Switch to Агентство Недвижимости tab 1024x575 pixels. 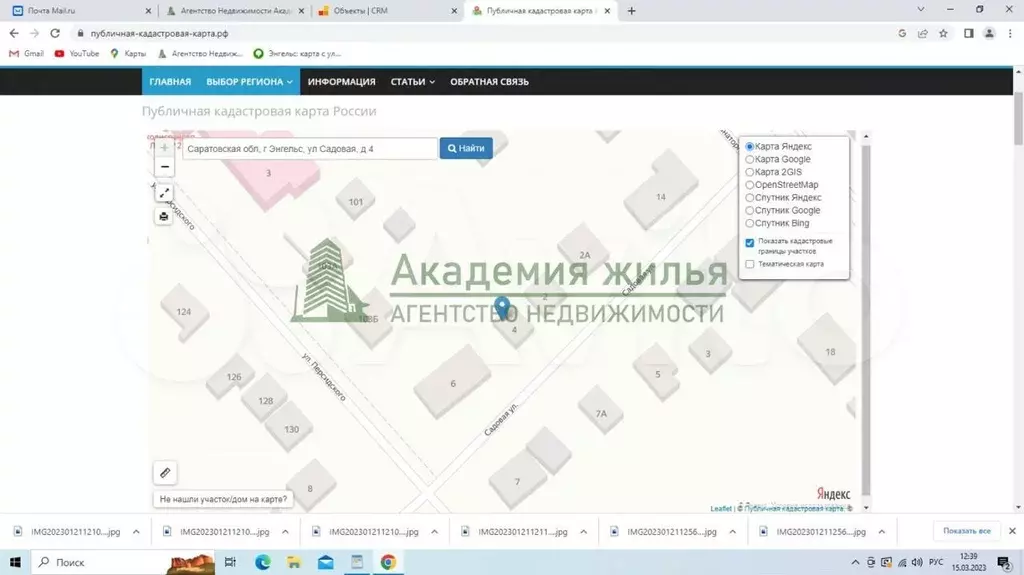[235, 10]
